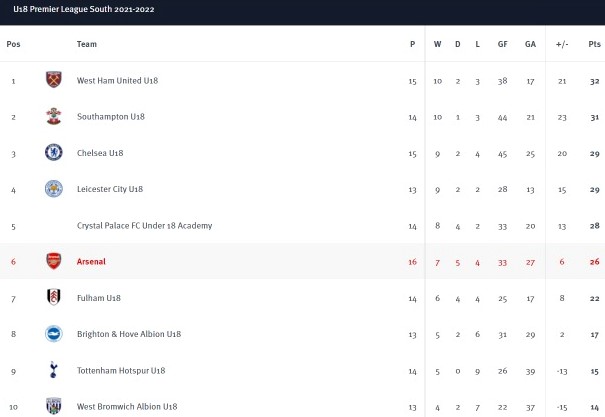Viewport: 605px width, 417px height.
Task: Open Chelsea U18 team name
Action: (x=100, y=153)
